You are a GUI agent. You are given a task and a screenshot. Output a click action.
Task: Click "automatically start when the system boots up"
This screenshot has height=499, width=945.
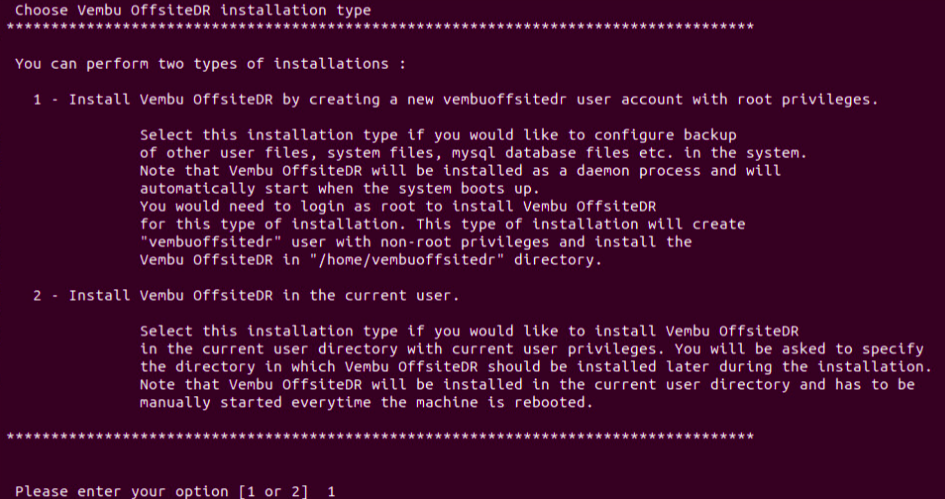pos(340,189)
